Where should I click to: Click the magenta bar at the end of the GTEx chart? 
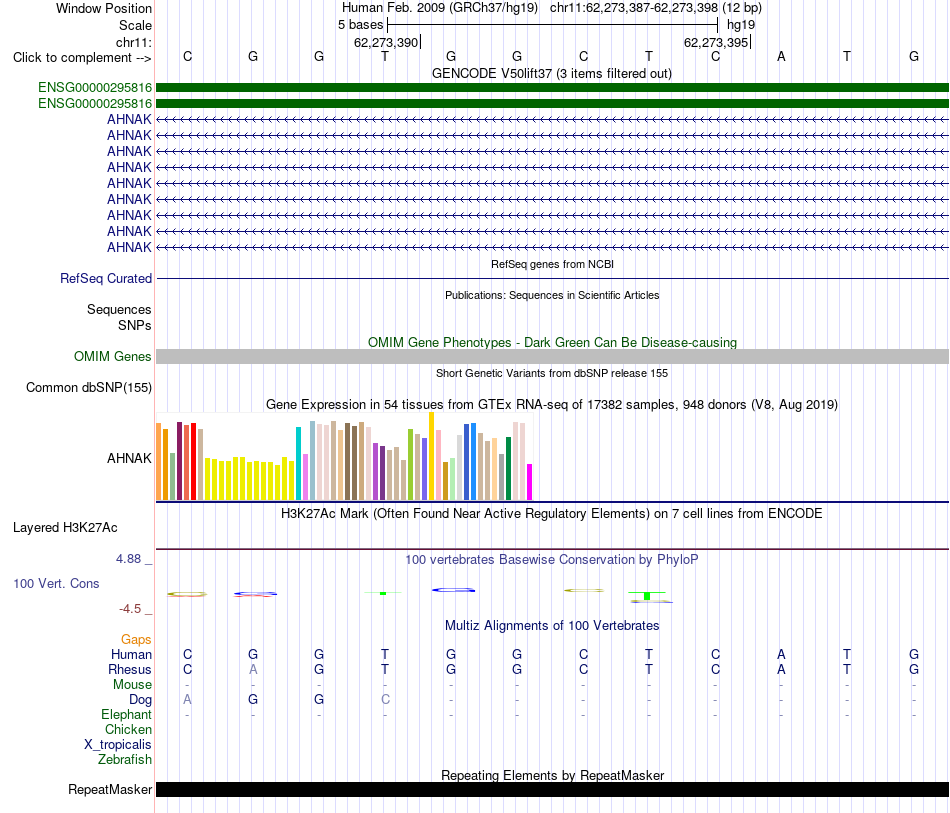coord(530,482)
